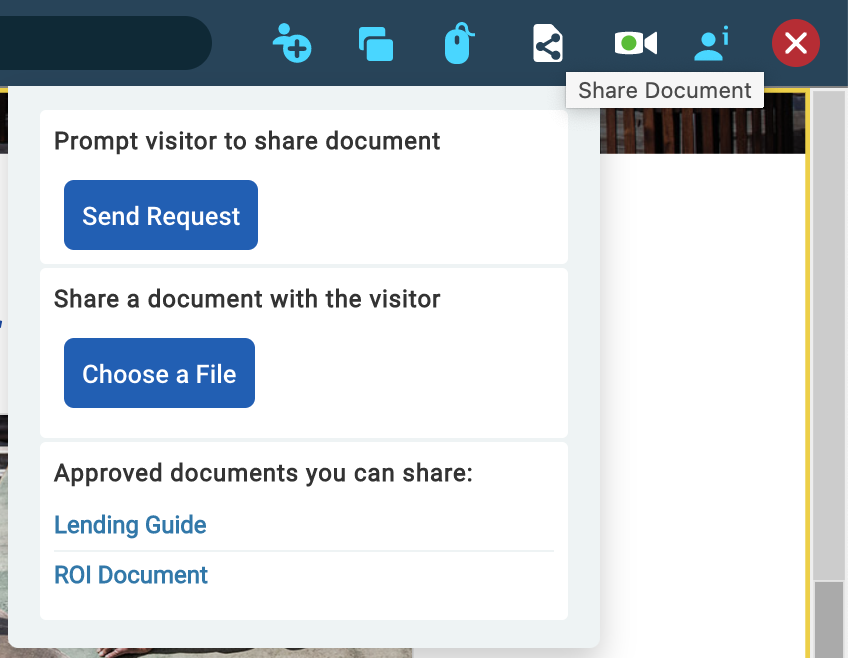Open the overlapping screens co-browse icon
Screen dimensions: 848x658
375,44
